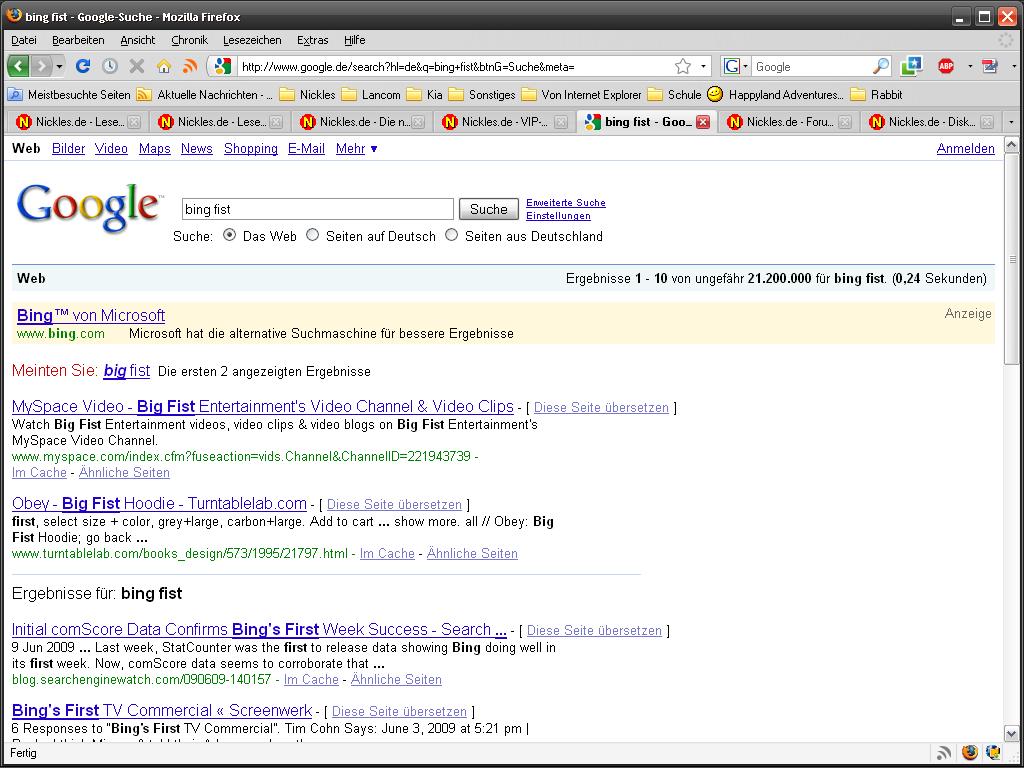Open the back/forward history dropdown arrow
The height and width of the screenshot is (768, 1024).
(59, 67)
